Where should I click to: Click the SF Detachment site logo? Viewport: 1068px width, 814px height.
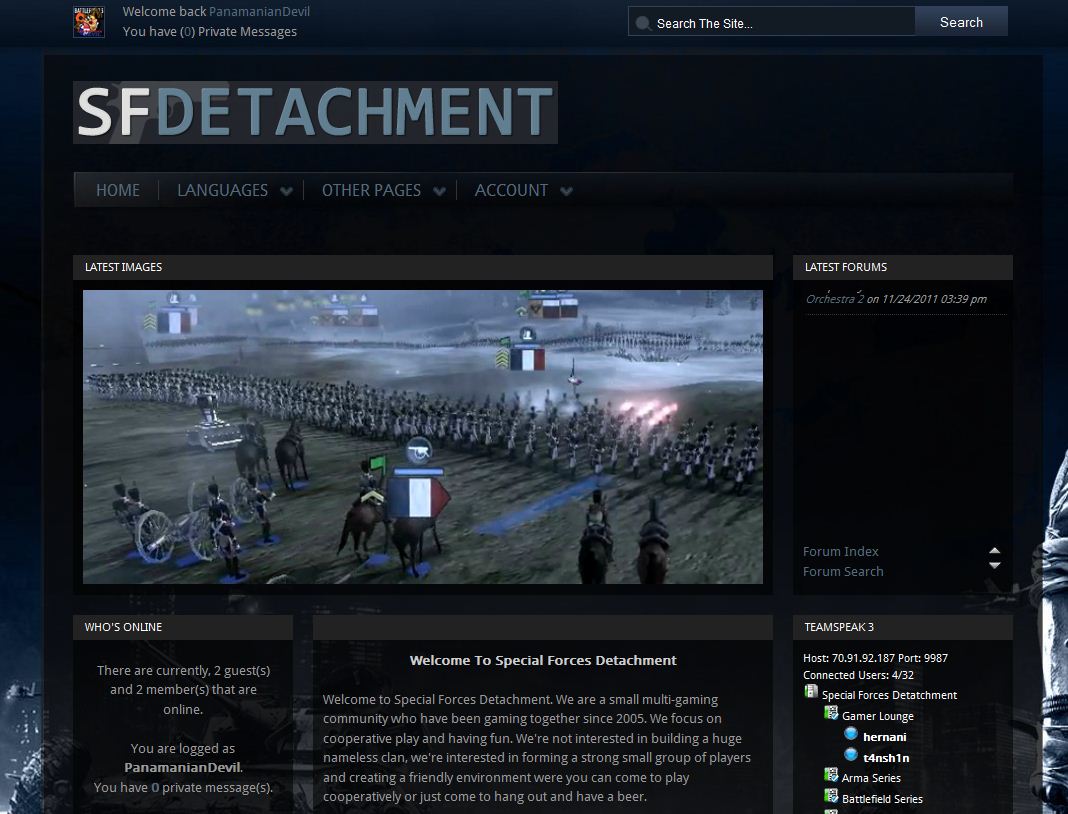315,112
